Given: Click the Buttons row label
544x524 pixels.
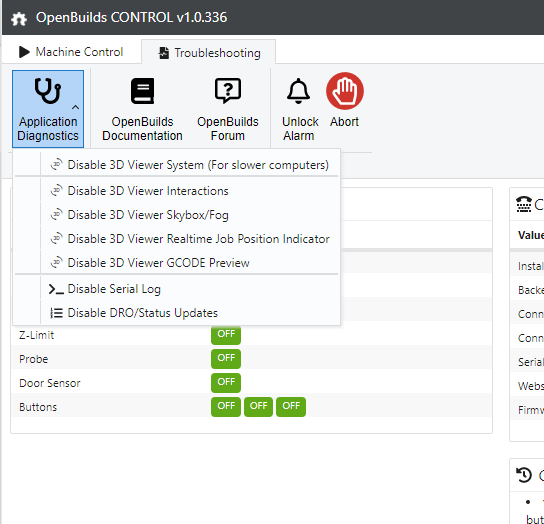Looking at the screenshot, I should [38, 407].
